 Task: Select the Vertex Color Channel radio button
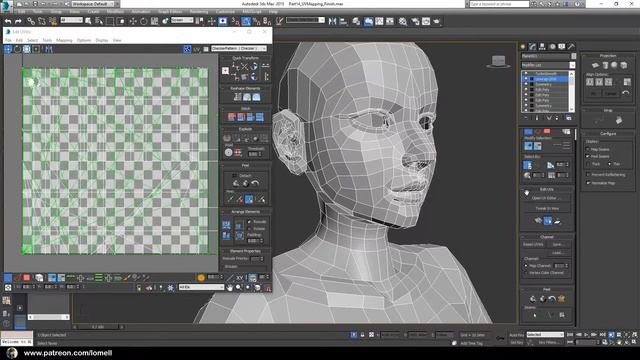[x=526, y=272]
